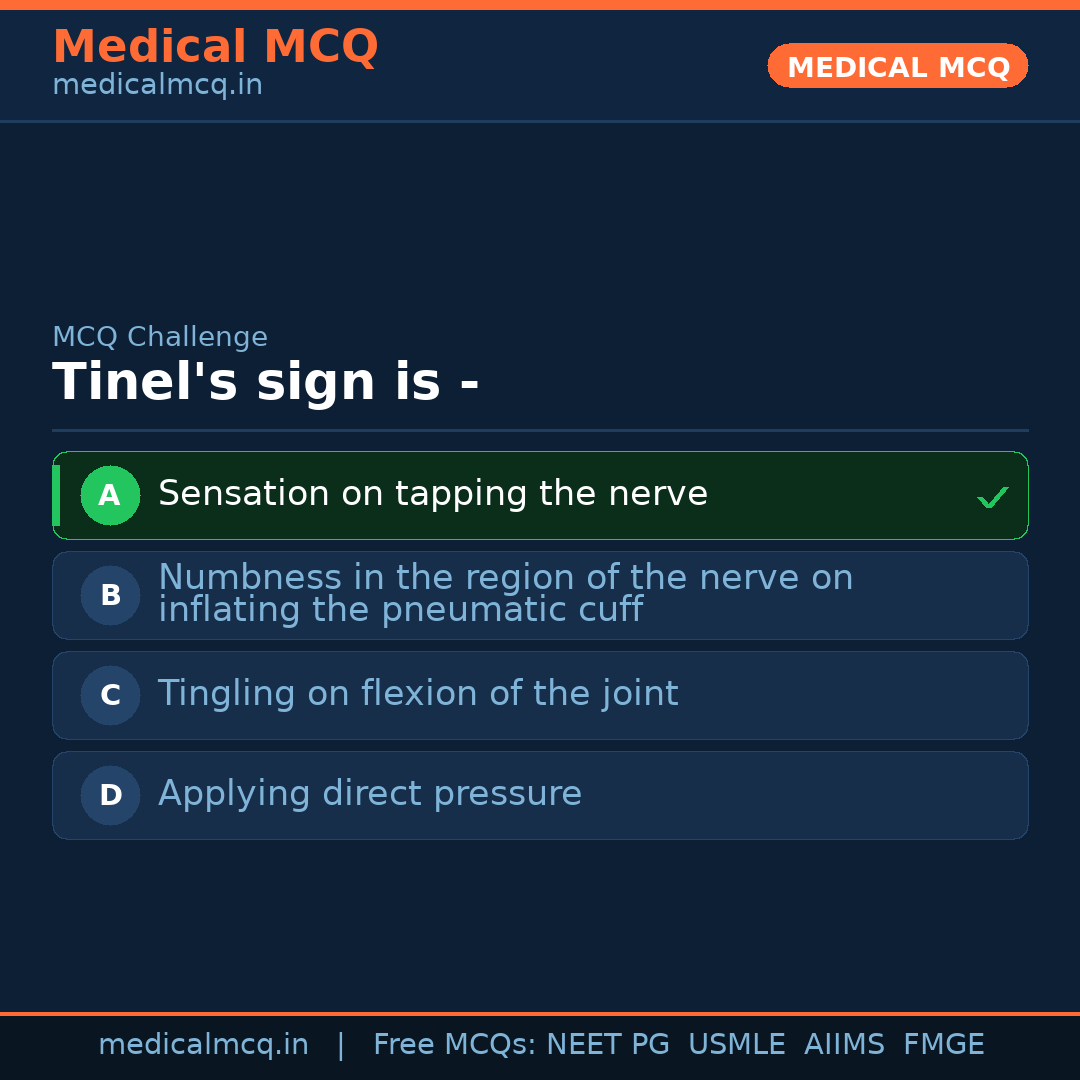Pick "Tingling on flexion of the joint"
This screenshot has height=1080, width=1080.
pos(418,694)
